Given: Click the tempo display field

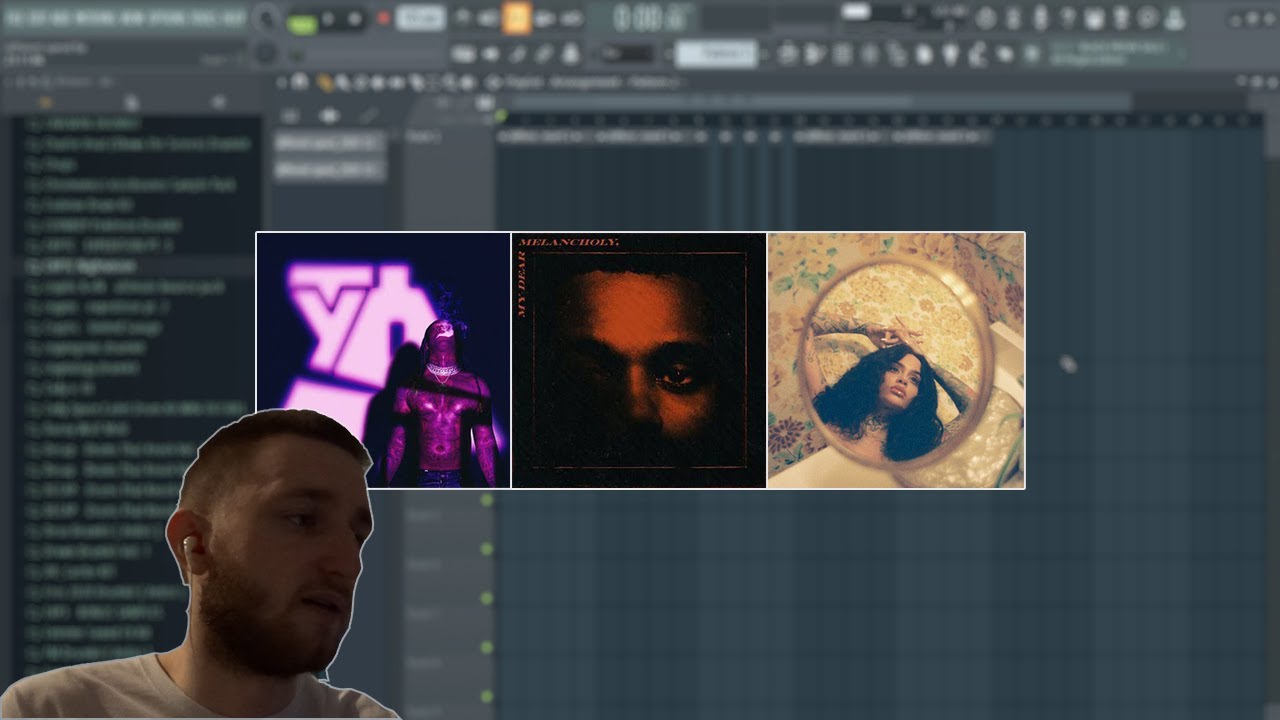Looking at the screenshot, I should [x=421, y=18].
